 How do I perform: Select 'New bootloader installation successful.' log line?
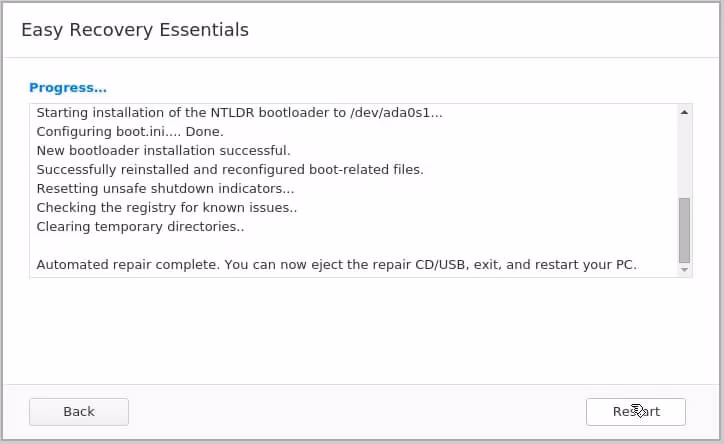coord(163,151)
